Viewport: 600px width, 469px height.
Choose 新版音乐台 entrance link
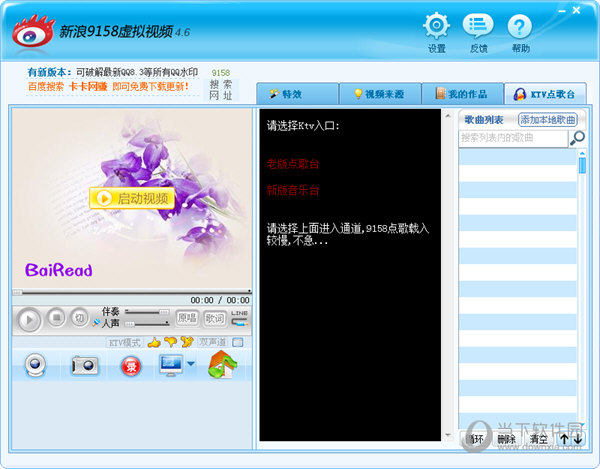293,190
